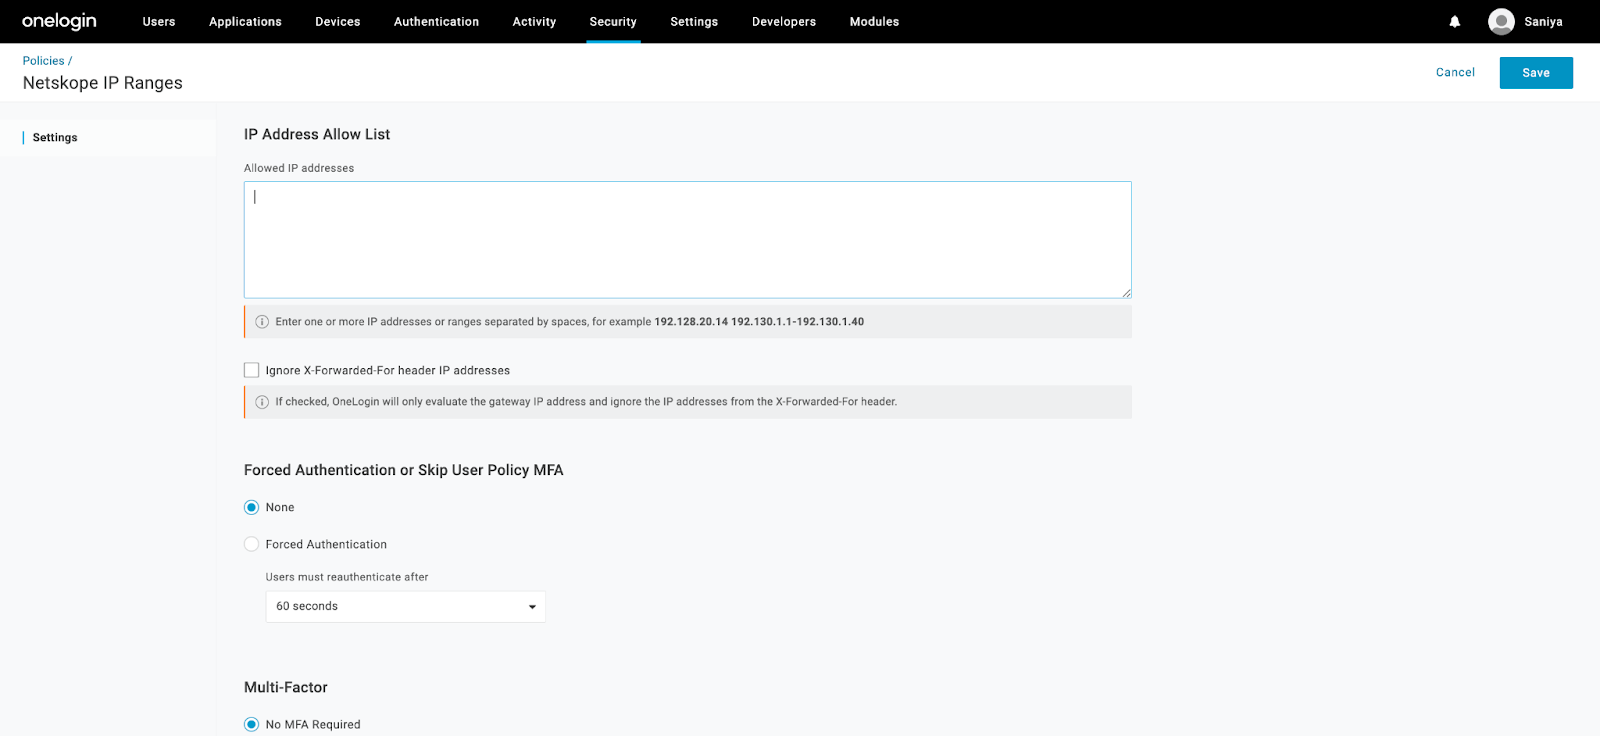
Task: Click the Multi-Factor heading
Action: click(x=286, y=687)
